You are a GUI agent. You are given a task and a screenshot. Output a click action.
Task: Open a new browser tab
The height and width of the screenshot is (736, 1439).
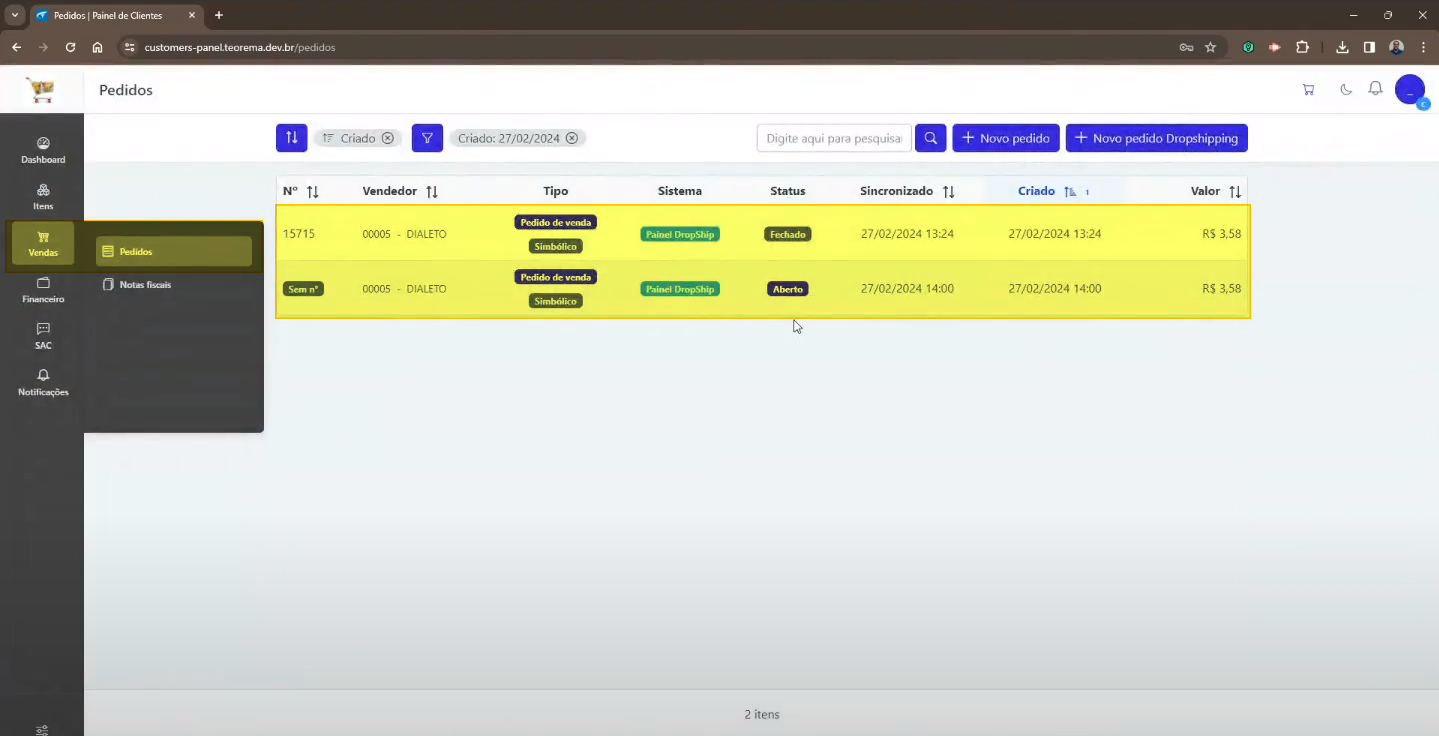(x=219, y=15)
